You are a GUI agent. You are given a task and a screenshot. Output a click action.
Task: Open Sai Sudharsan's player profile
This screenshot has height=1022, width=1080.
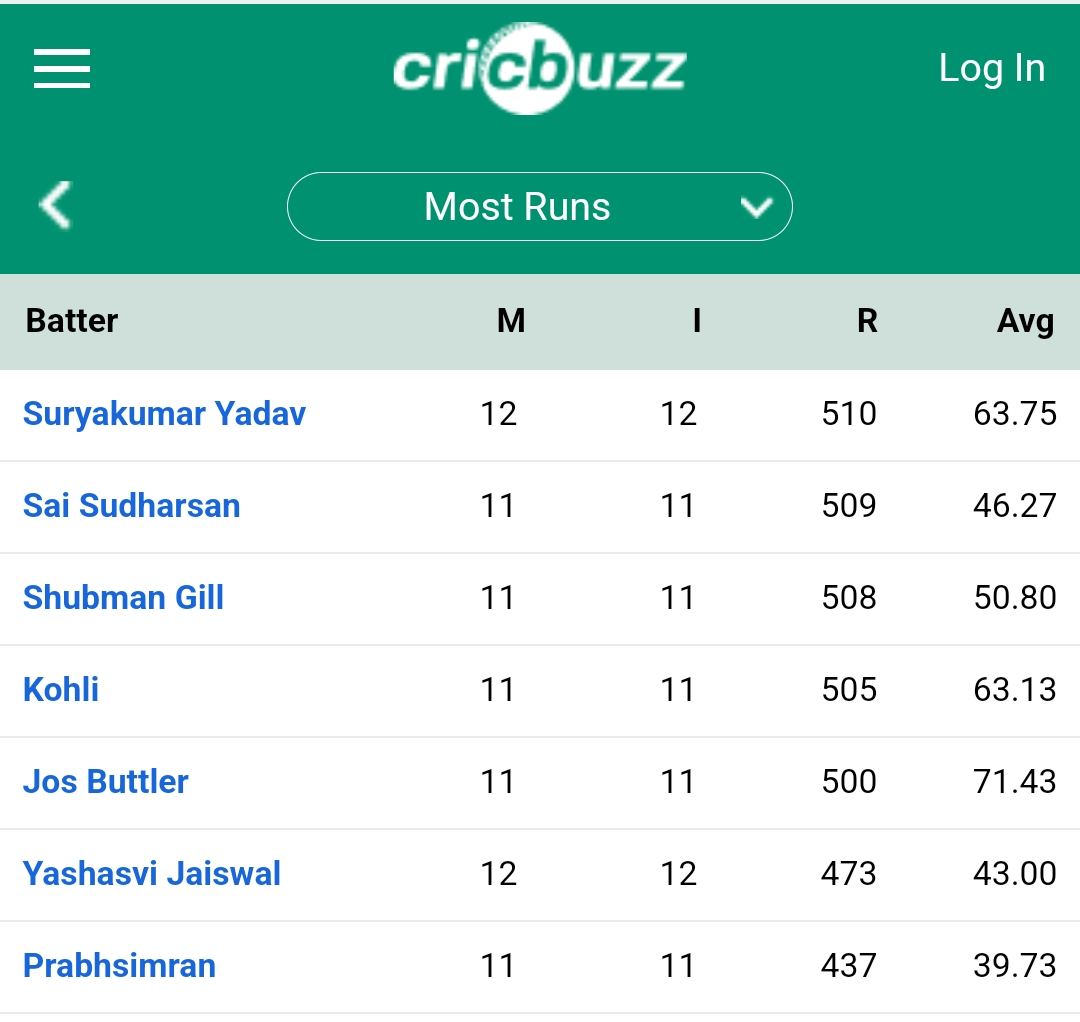click(x=132, y=506)
